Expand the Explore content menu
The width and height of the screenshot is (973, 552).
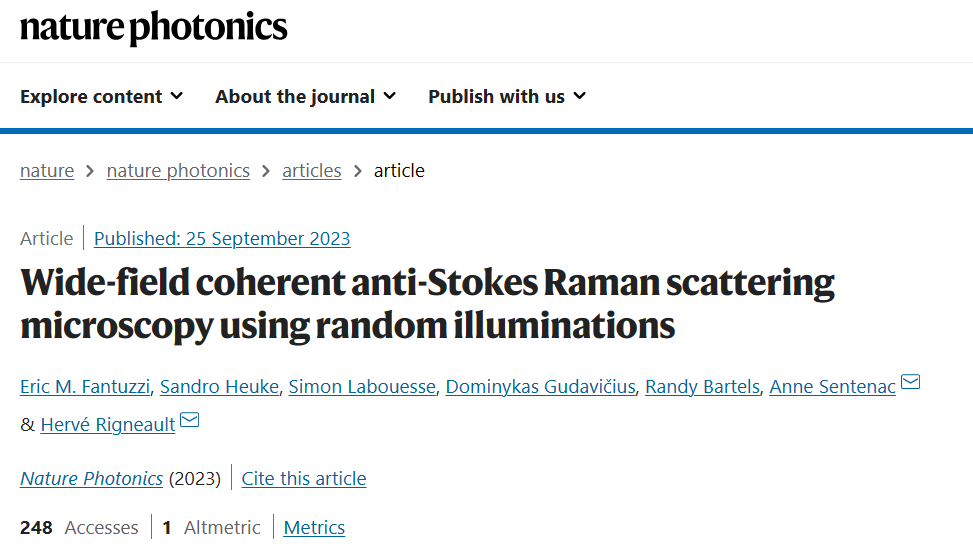(x=102, y=97)
